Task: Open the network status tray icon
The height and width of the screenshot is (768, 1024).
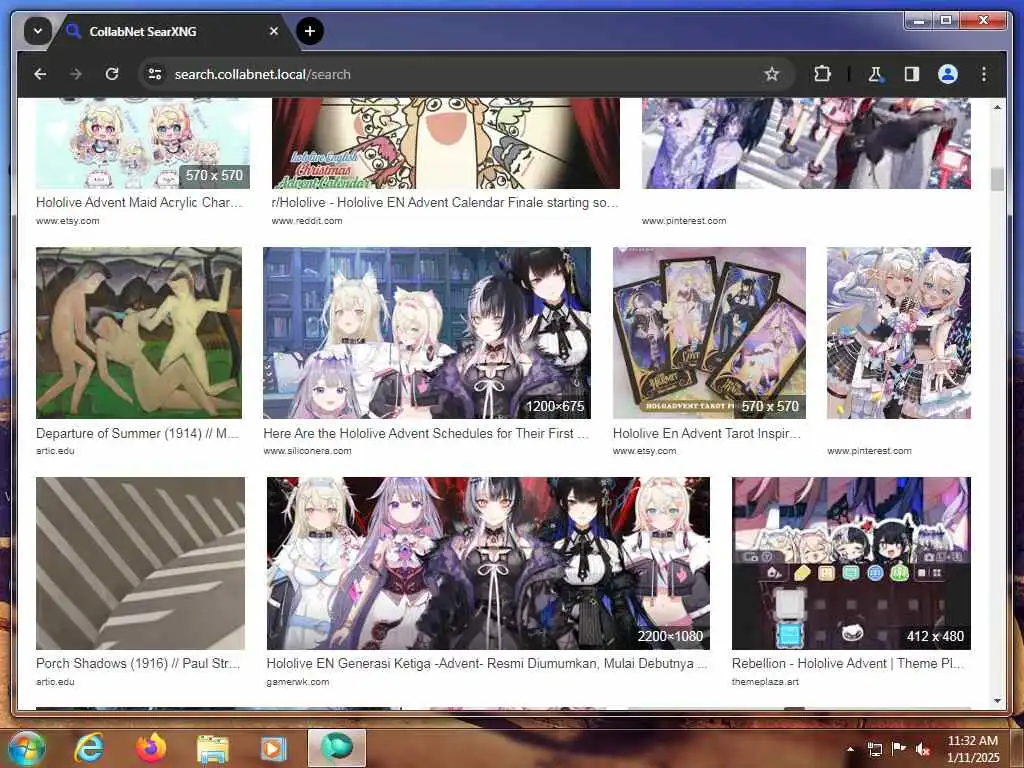Action: click(874, 749)
